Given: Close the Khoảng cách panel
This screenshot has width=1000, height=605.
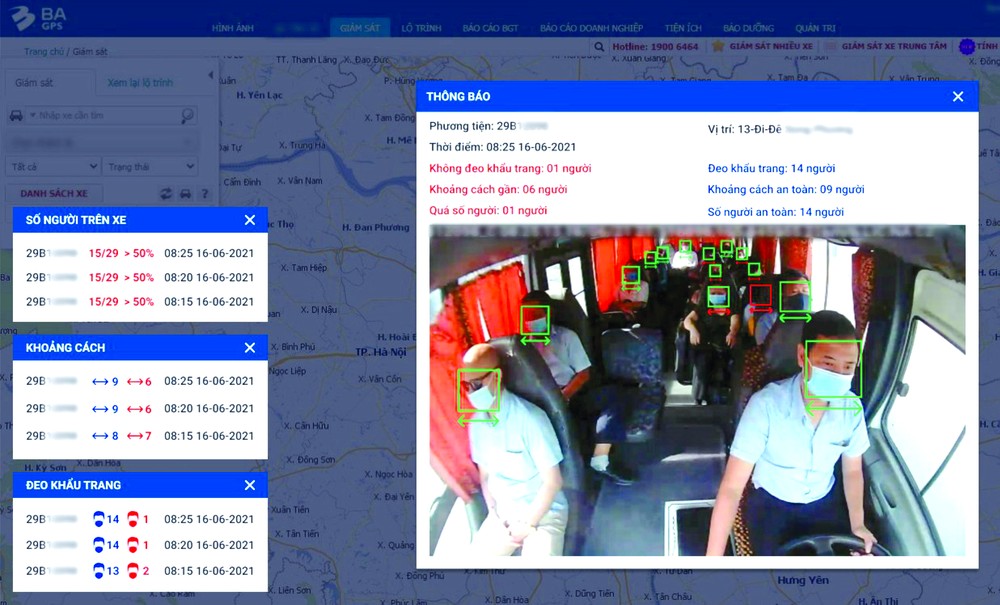Looking at the screenshot, I should pos(250,348).
